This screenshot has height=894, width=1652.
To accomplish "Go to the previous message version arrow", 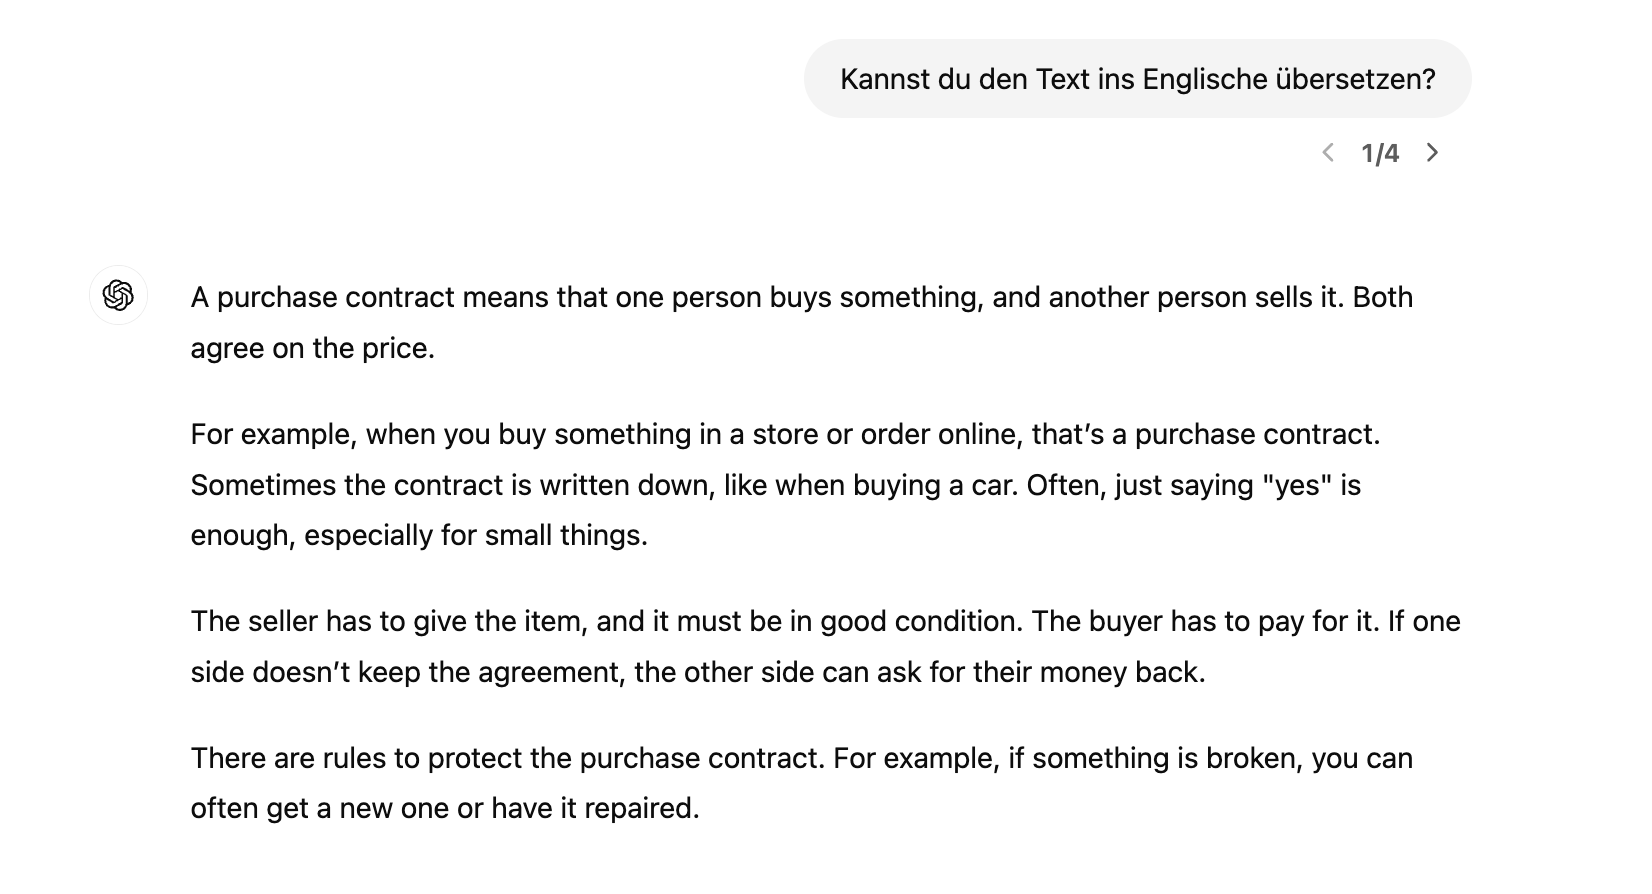I will point(1328,153).
